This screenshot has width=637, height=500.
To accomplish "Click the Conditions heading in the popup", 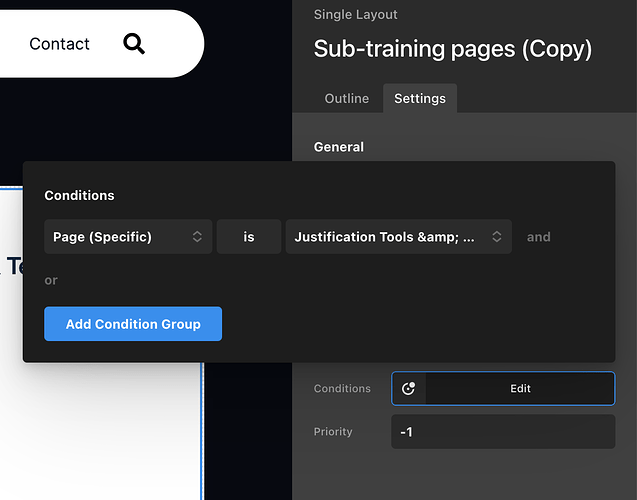I will click(x=79, y=196).
